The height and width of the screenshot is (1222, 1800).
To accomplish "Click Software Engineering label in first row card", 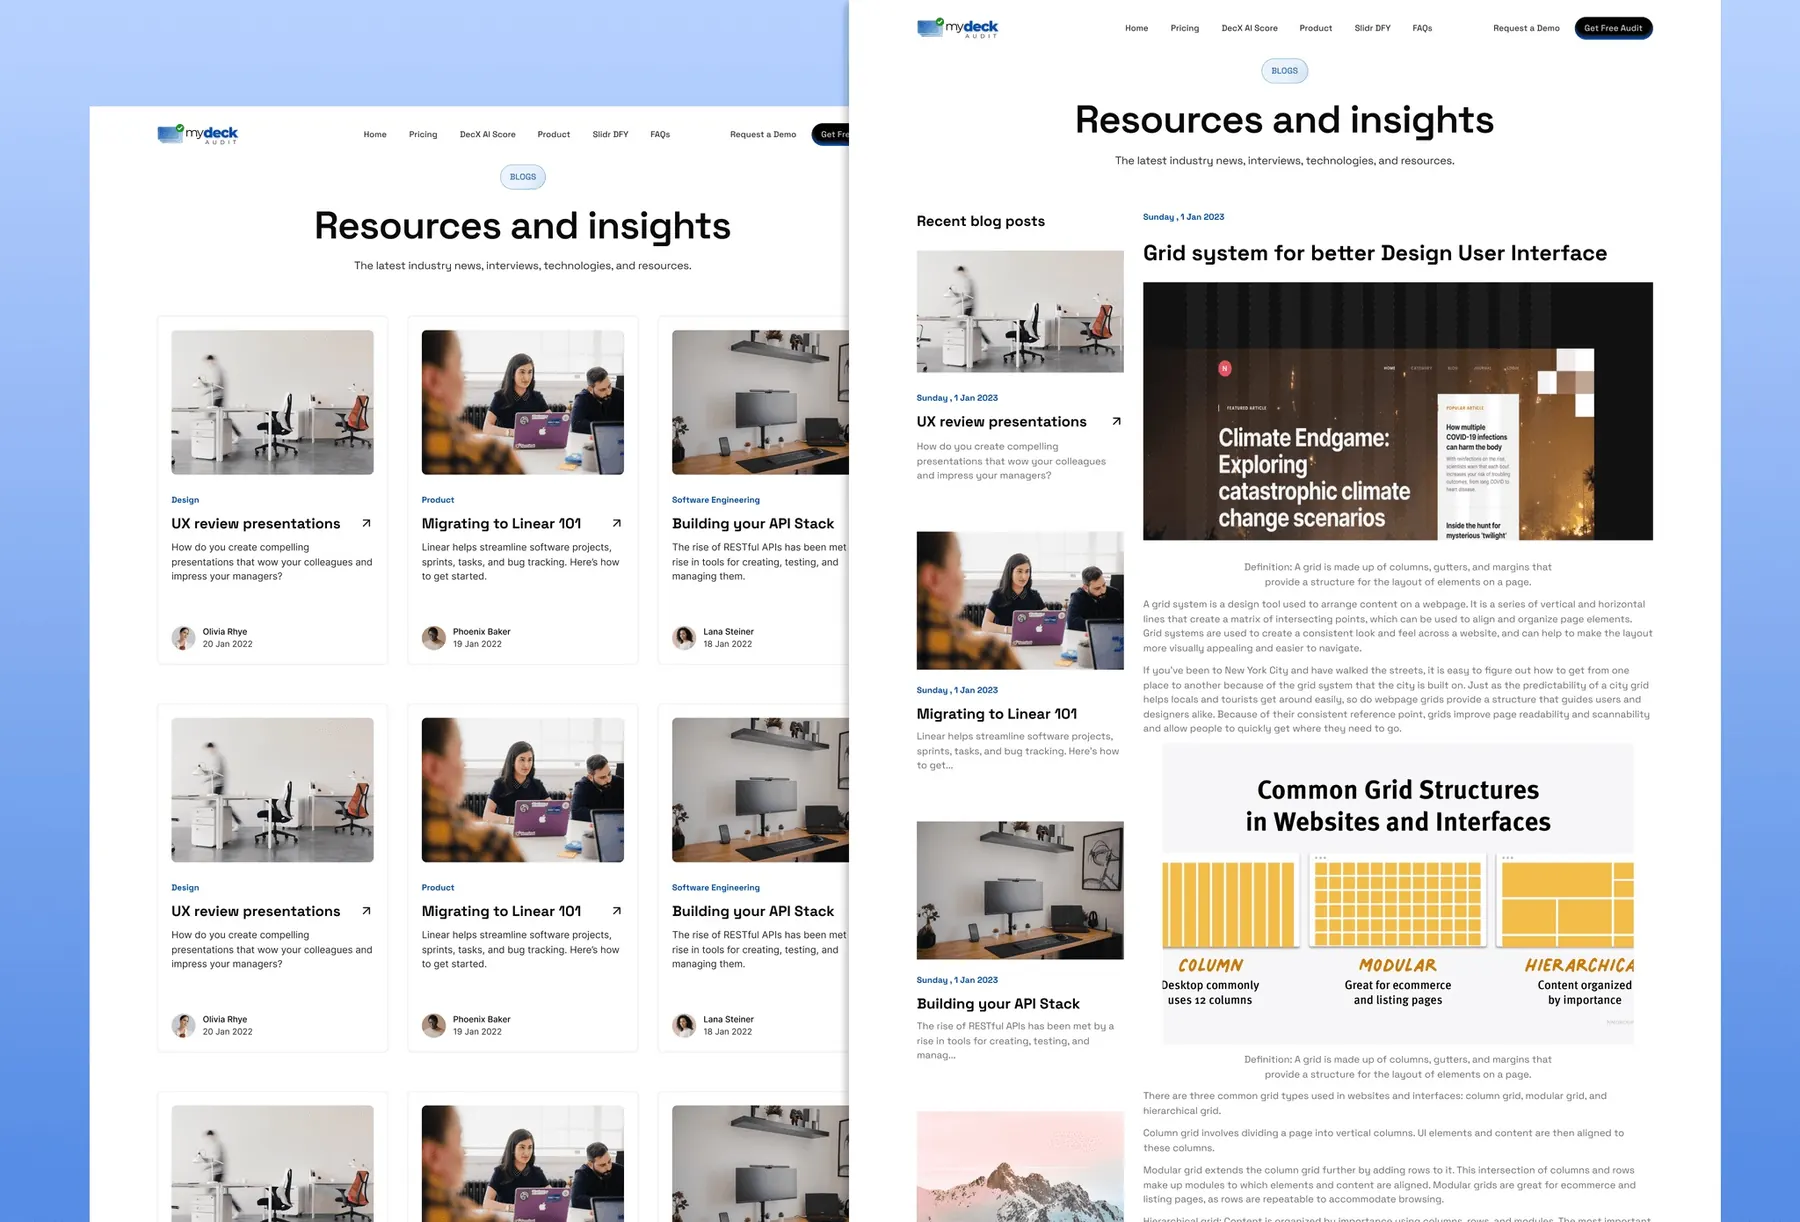I will (x=716, y=500).
